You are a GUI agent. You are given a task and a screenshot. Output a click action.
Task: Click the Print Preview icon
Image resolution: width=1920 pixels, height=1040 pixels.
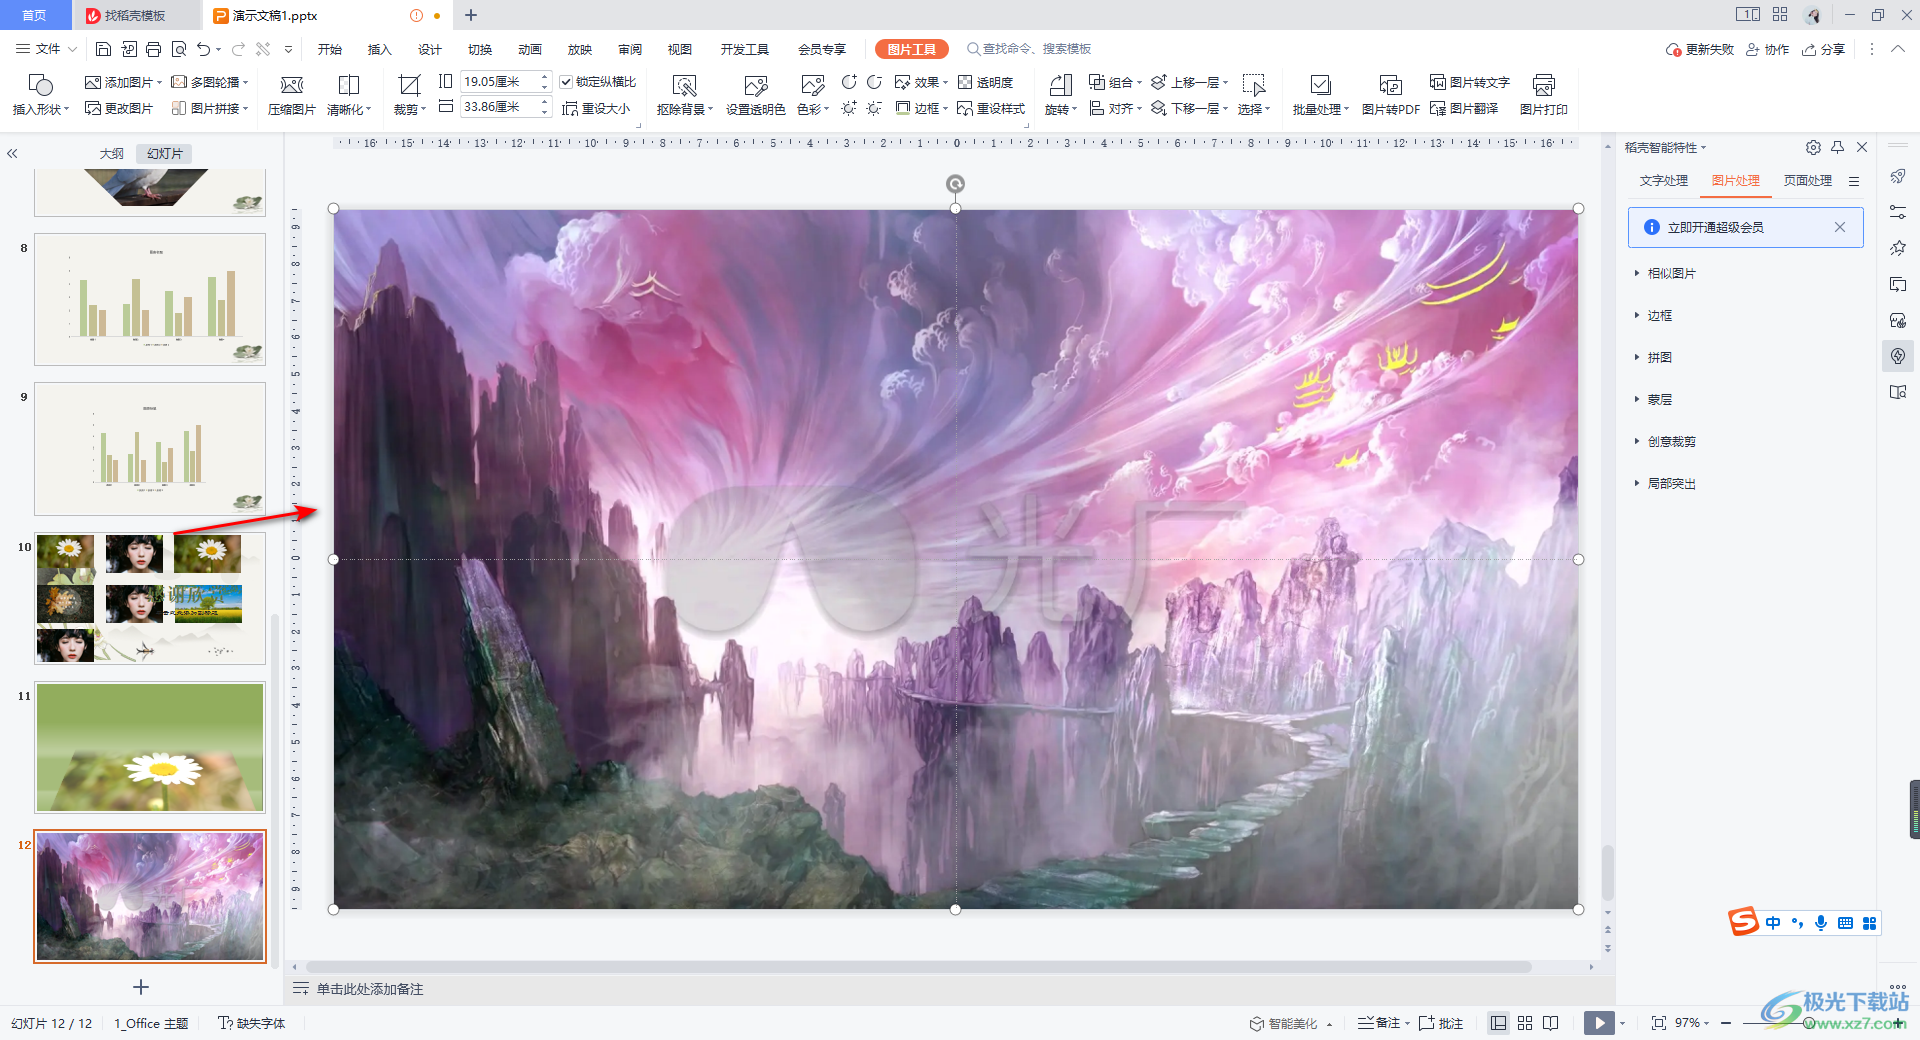(179, 49)
